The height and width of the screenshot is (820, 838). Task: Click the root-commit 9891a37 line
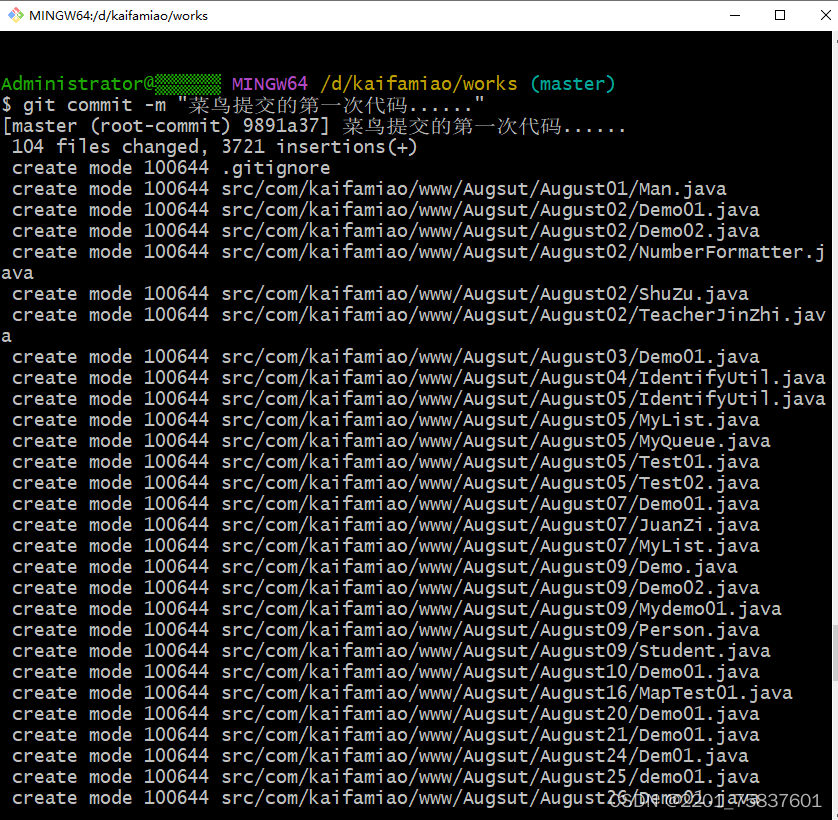[314, 126]
